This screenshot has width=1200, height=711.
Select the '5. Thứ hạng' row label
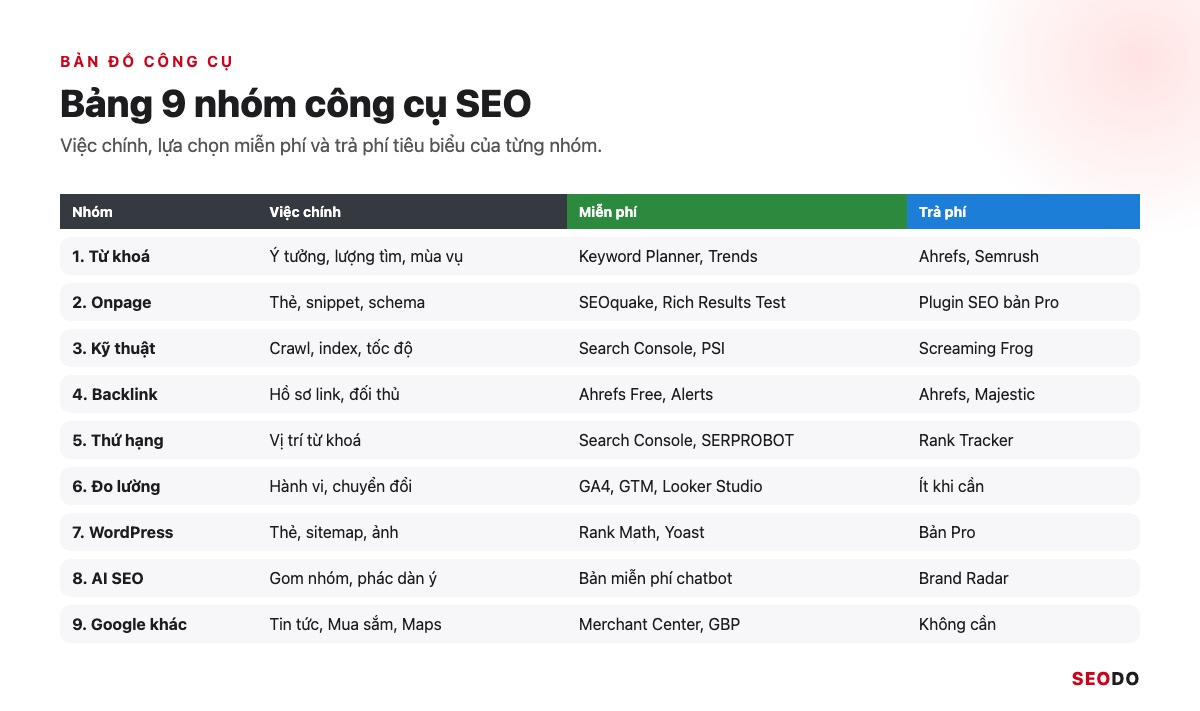tap(118, 440)
